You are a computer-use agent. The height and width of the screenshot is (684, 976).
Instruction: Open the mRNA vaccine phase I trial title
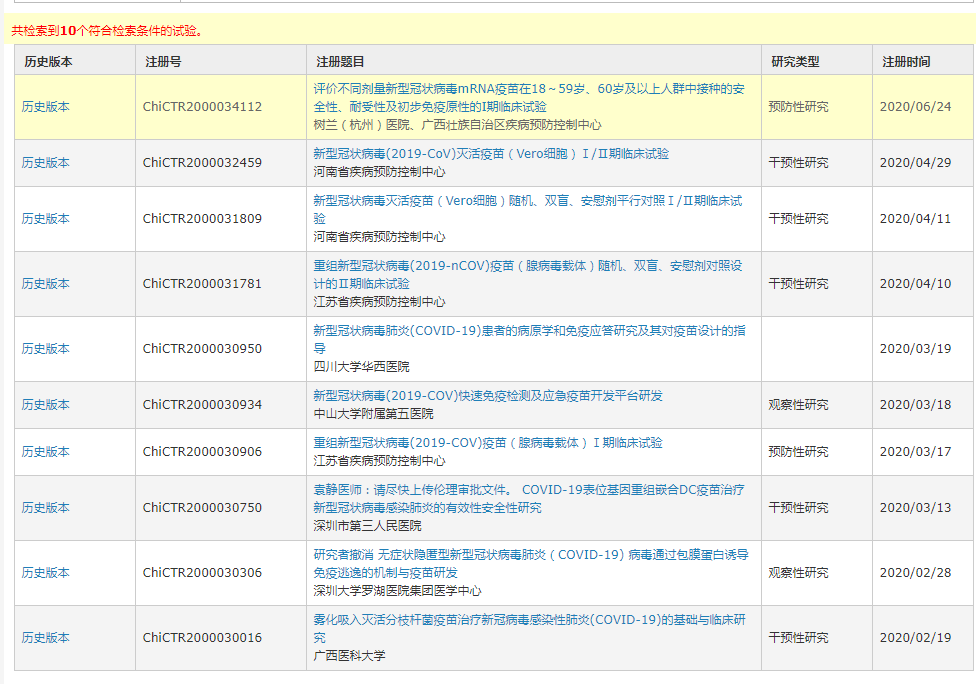(528, 97)
